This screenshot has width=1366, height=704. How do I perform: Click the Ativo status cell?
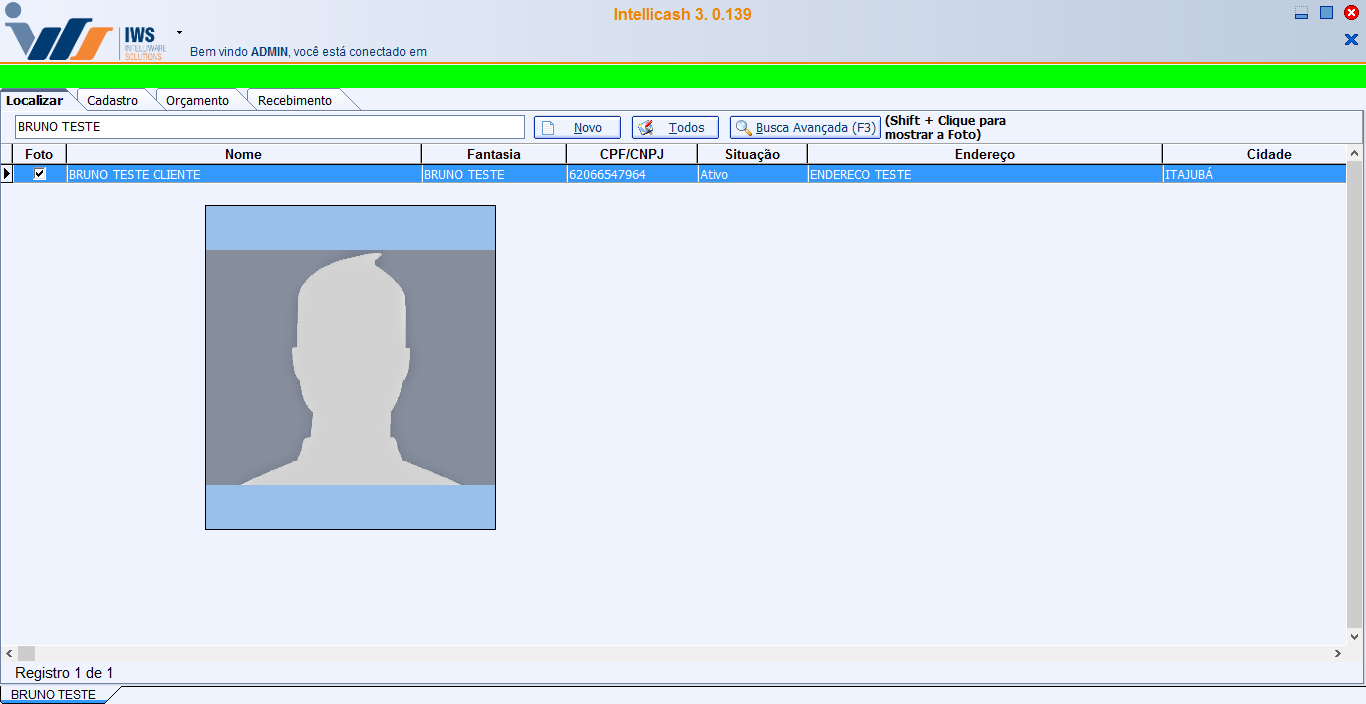(x=752, y=174)
